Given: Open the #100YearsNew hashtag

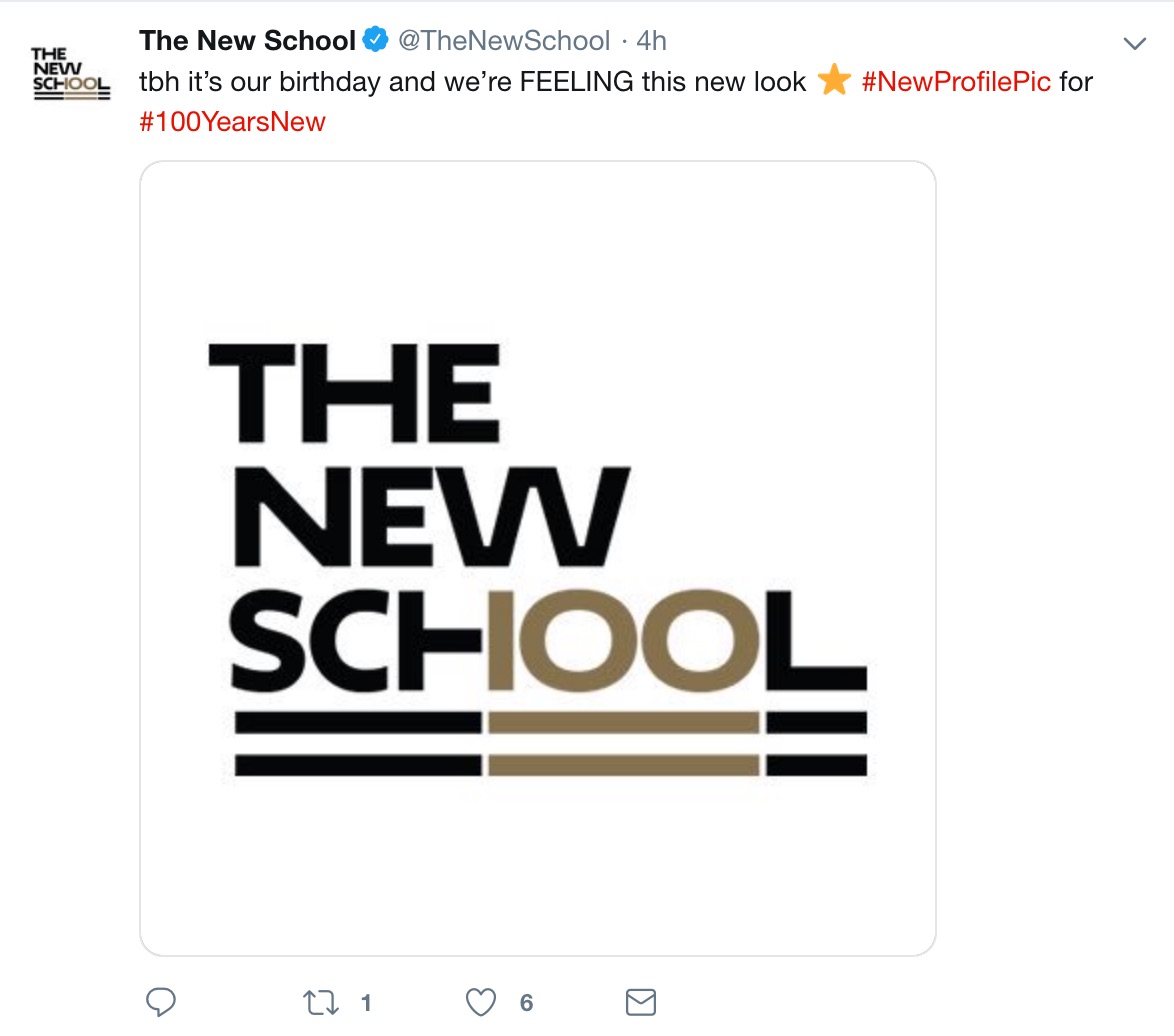Looking at the screenshot, I should 232,122.
